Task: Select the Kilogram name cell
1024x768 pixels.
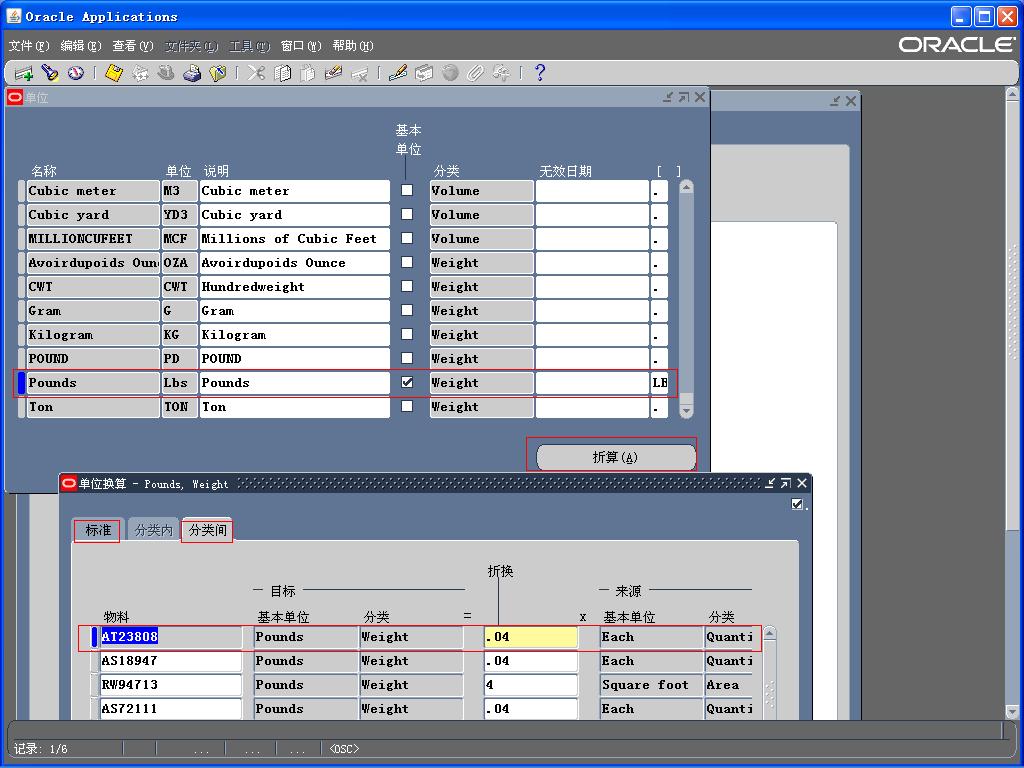Action: pos(93,335)
